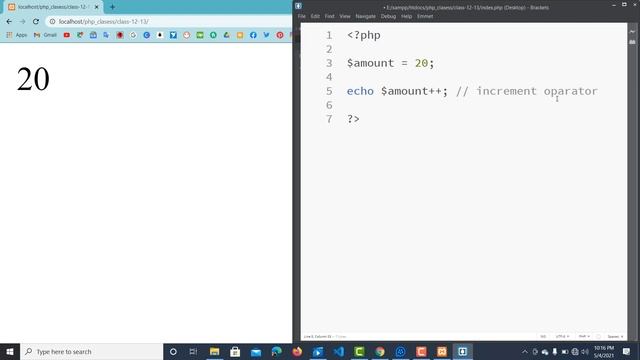Screen dimensions: 640x360
Task: Open Microsoft Edge from the taskbar
Action: click(276, 351)
